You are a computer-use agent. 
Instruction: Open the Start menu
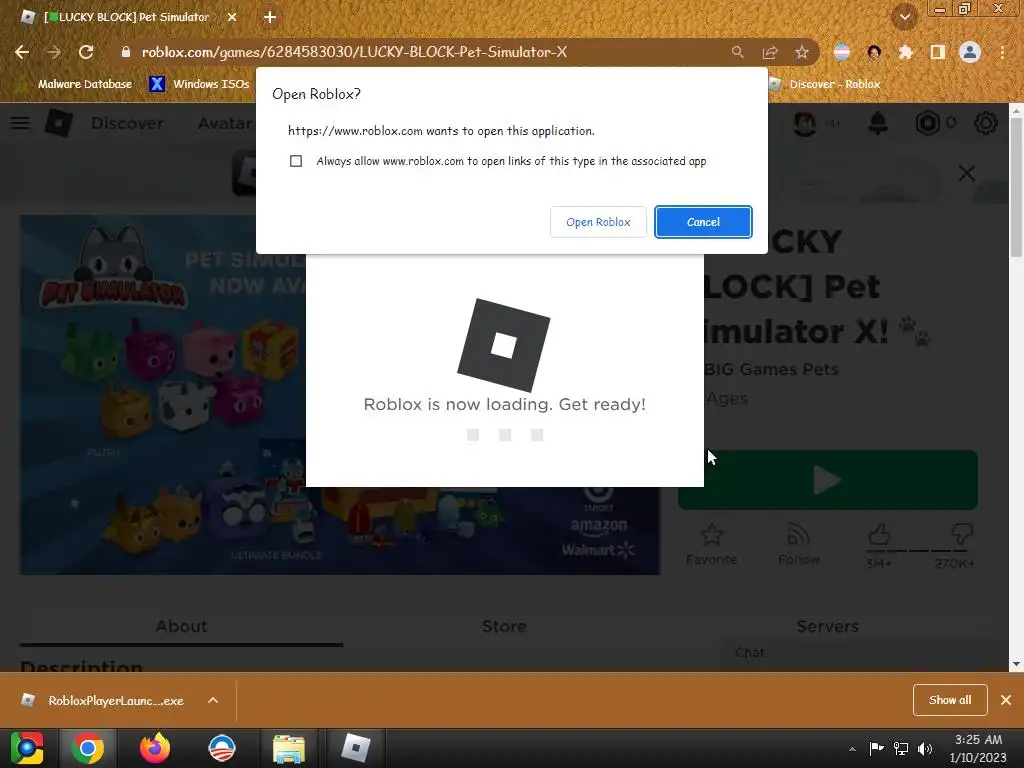(27, 748)
